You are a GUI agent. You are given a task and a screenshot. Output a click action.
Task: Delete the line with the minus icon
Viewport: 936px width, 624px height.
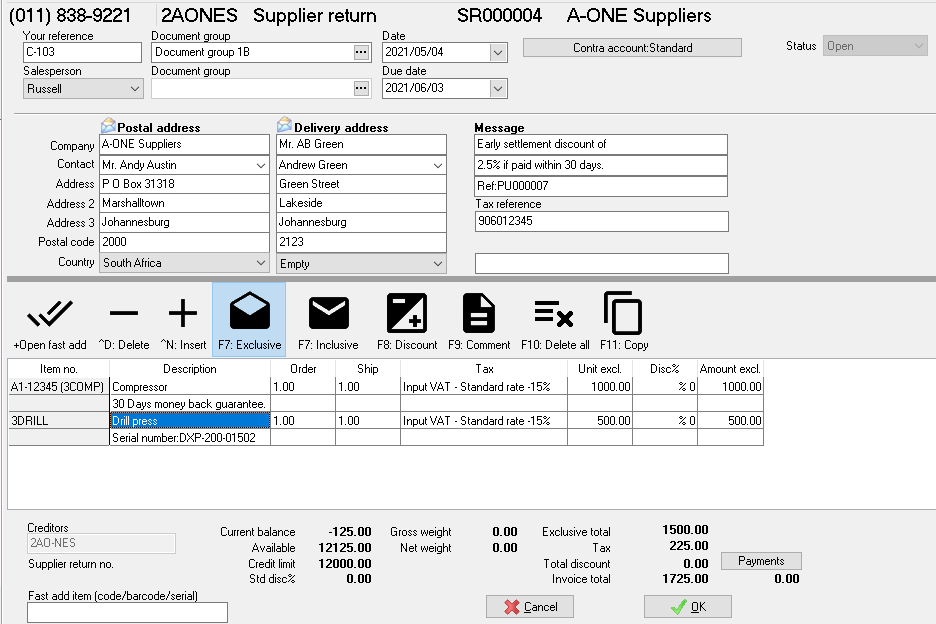pyautogui.click(x=123, y=315)
